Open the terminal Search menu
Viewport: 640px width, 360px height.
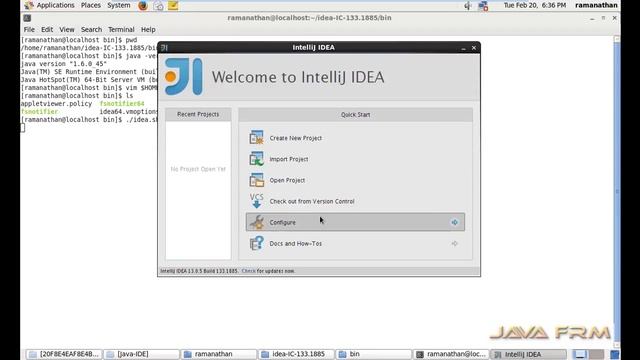pos(91,29)
